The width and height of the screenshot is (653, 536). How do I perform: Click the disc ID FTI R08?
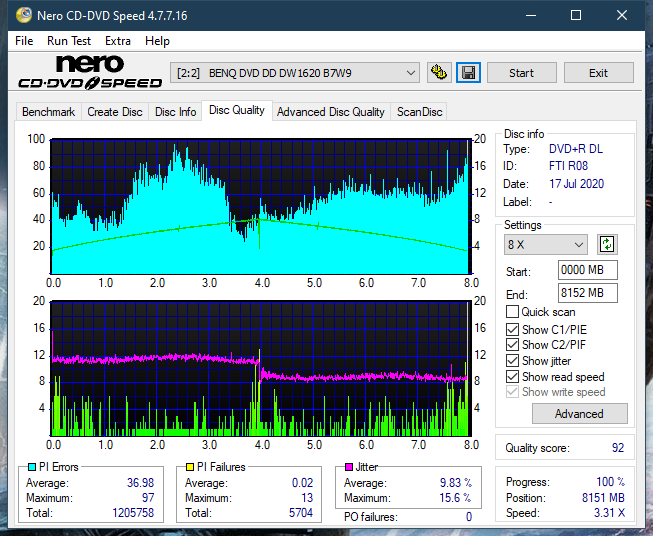(x=568, y=166)
